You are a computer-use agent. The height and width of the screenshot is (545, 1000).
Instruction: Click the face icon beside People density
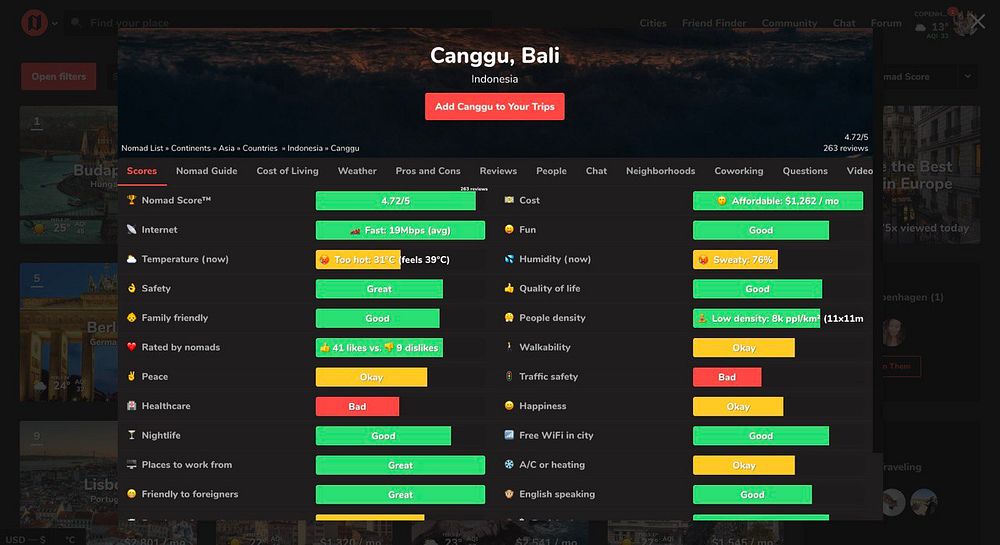tap(509, 317)
